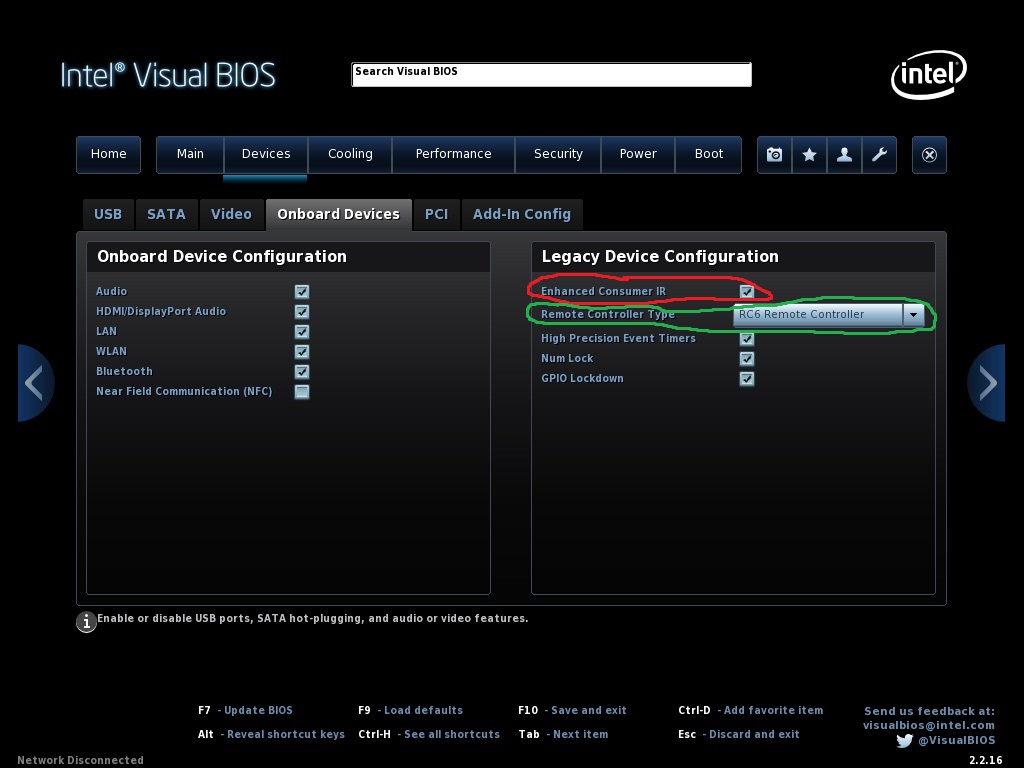This screenshot has width=1024, height=768.
Task: Open the Power menu
Action: pos(638,155)
